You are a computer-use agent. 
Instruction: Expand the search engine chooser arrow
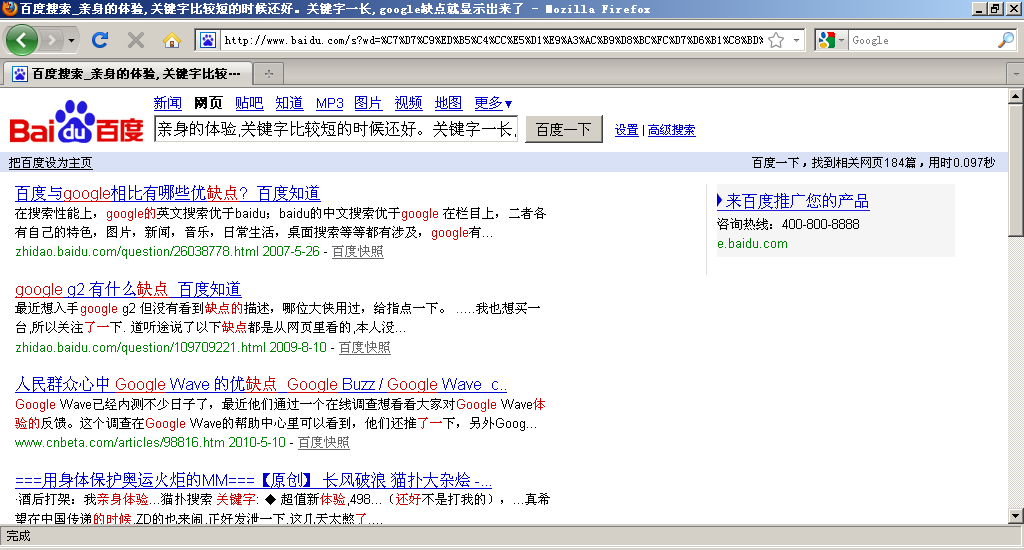[x=841, y=40]
